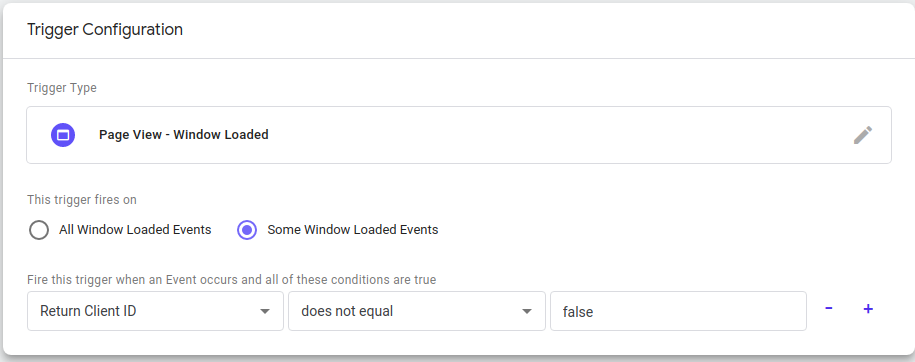Add a condition row with plus icon
The image size is (915, 362).
[x=868, y=309]
